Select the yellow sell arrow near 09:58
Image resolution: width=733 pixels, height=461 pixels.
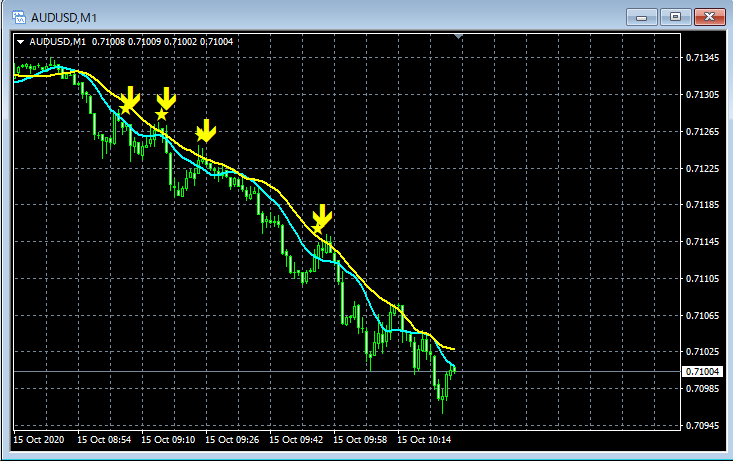click(x=322, y=216)
